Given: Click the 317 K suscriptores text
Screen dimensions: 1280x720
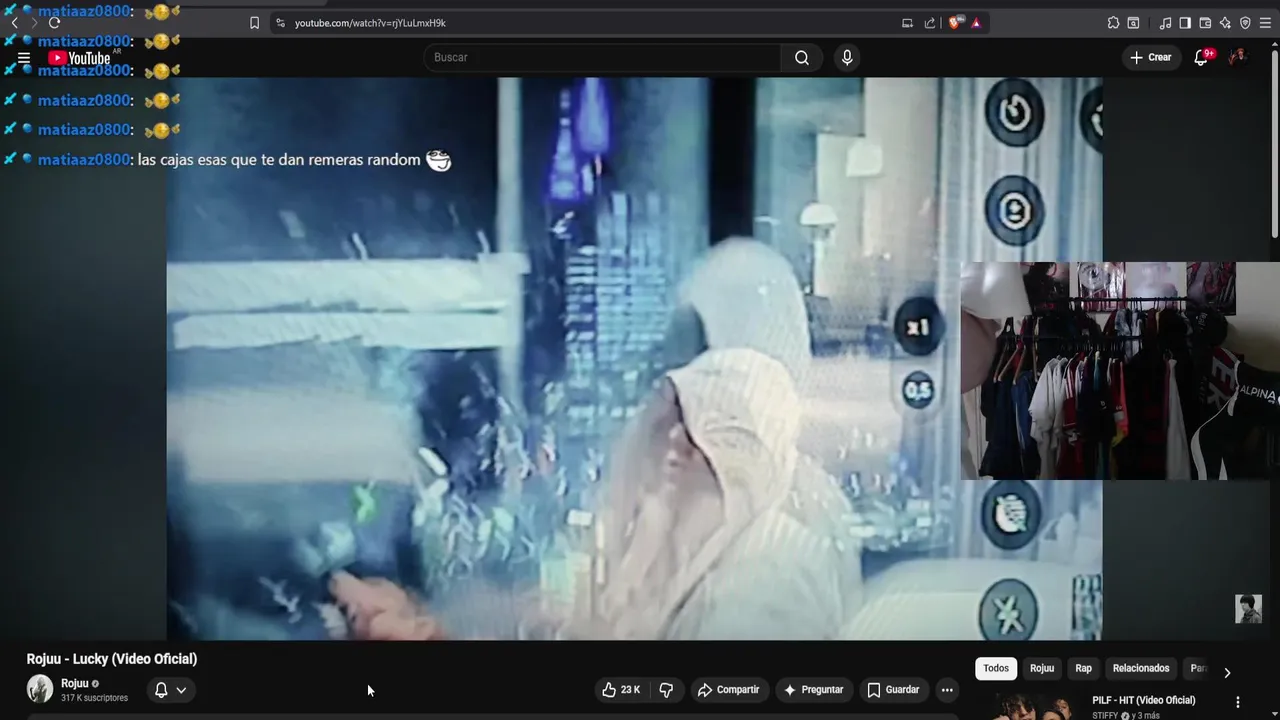Looking at the screenshot, I should tap(94, 698).
